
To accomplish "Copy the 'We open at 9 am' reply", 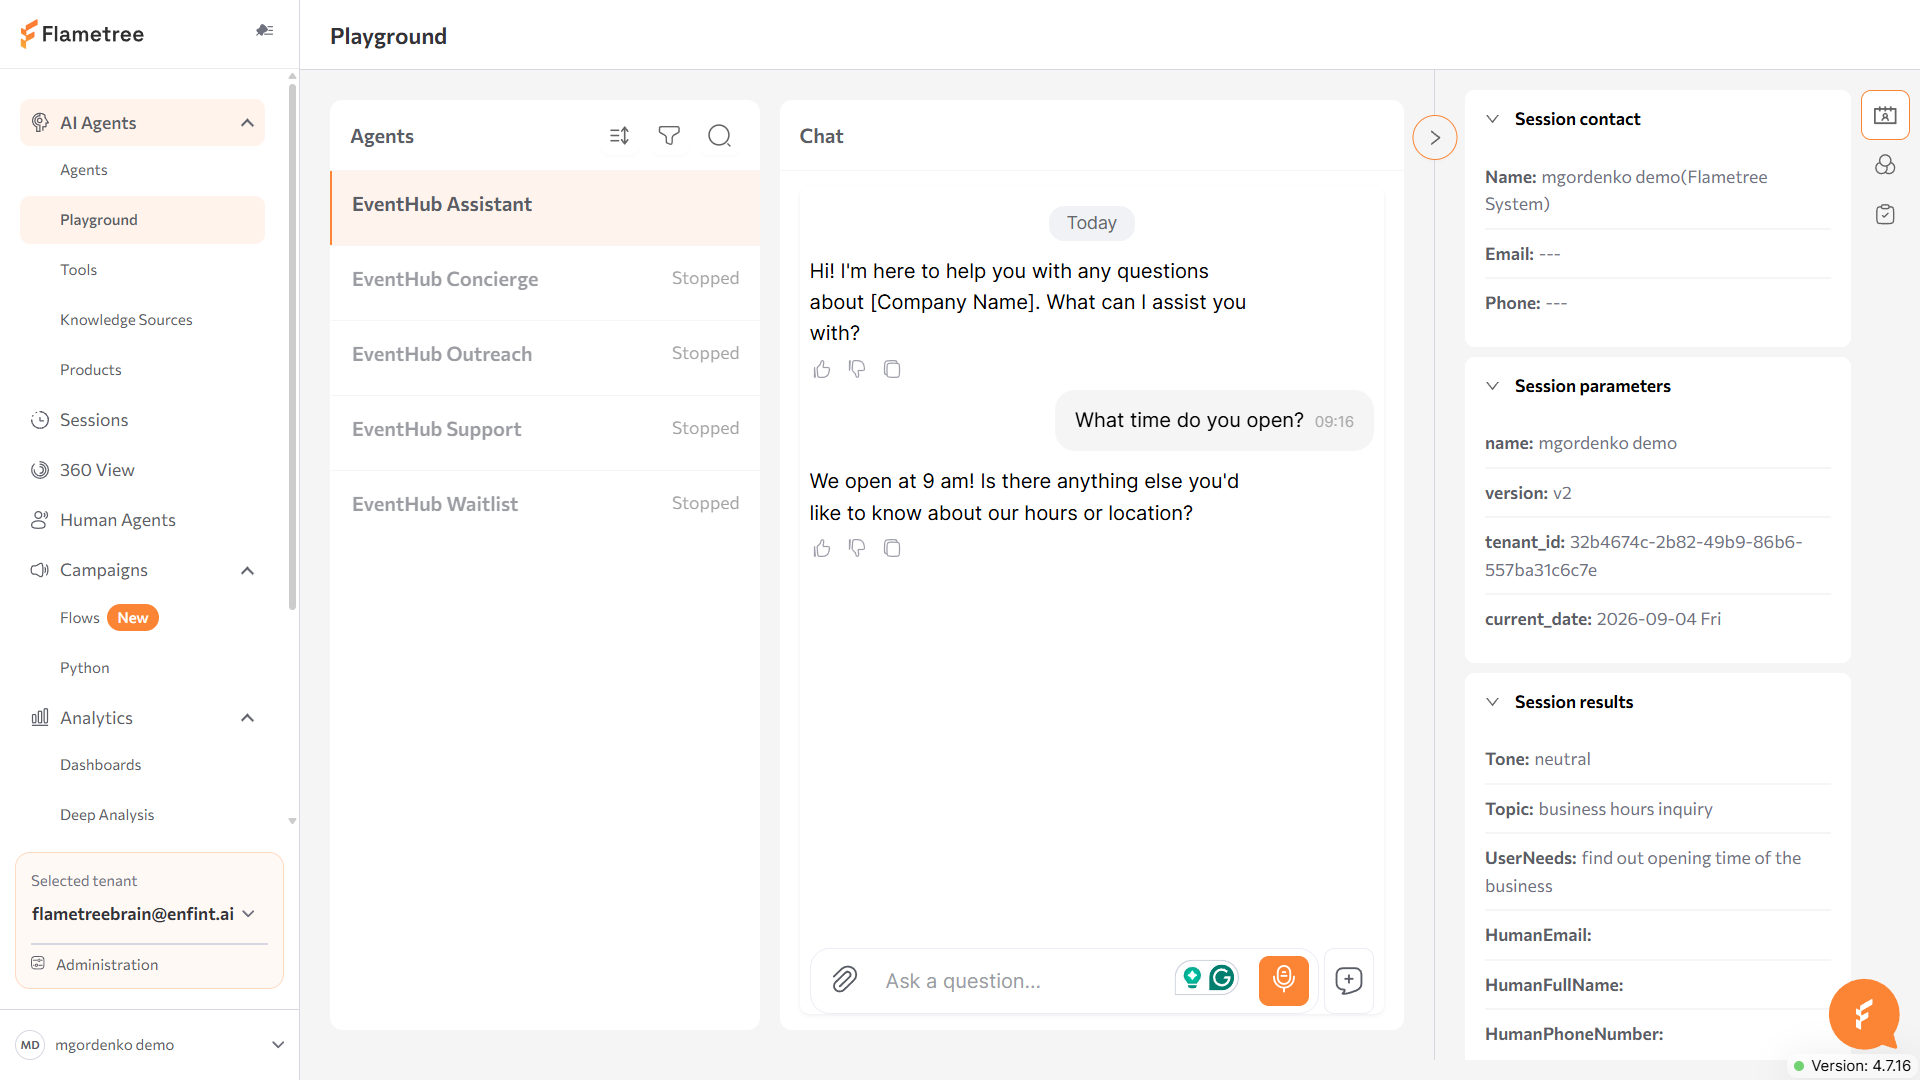I will point(892,549).
